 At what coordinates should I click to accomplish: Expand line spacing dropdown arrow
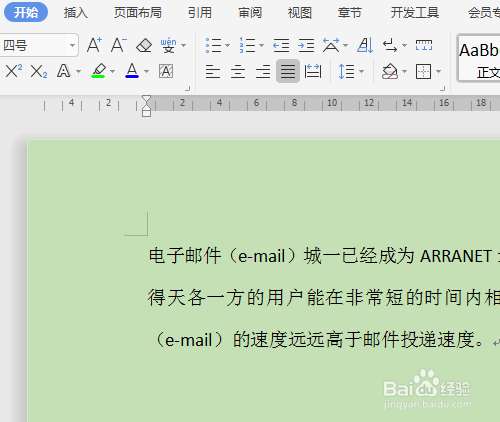(x=361, y=71)
